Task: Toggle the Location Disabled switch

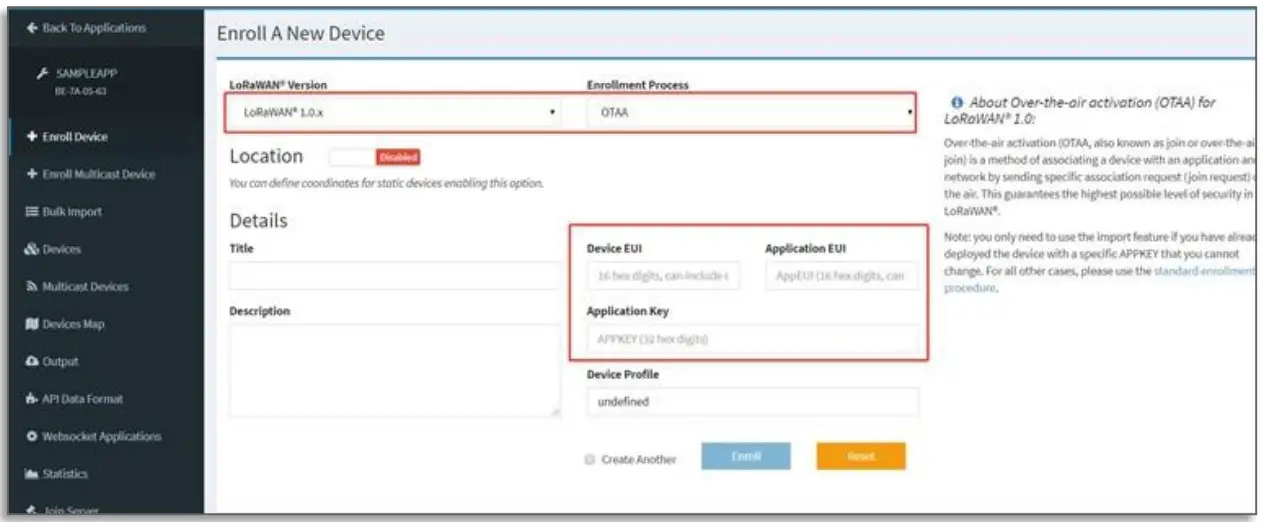Action: pos(374,157)
